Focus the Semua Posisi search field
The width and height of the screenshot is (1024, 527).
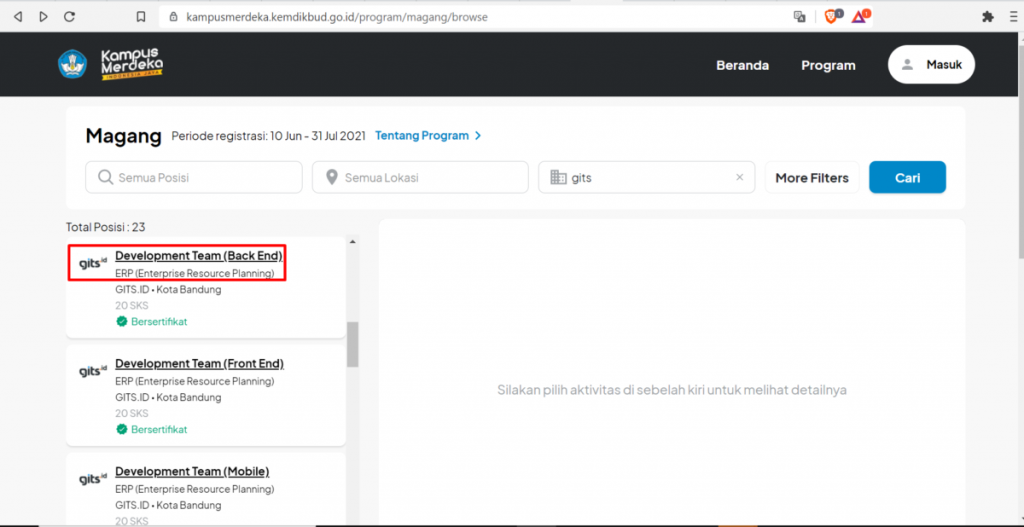pyautogui.click(x=194, y=177)
